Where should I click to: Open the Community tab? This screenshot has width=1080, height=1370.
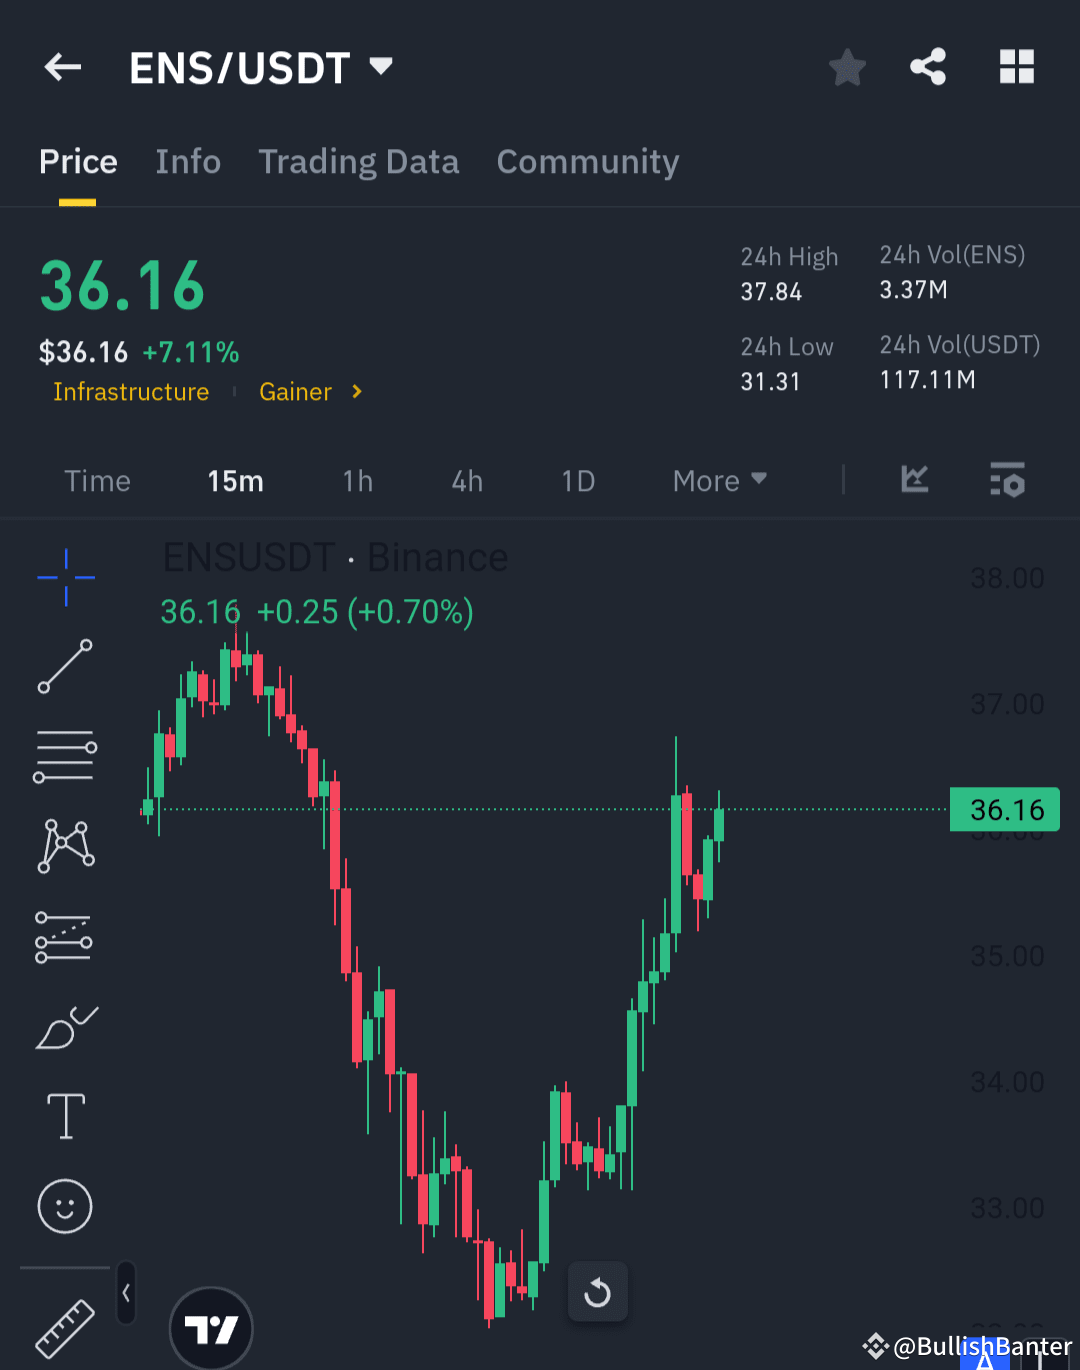point(588,162)
